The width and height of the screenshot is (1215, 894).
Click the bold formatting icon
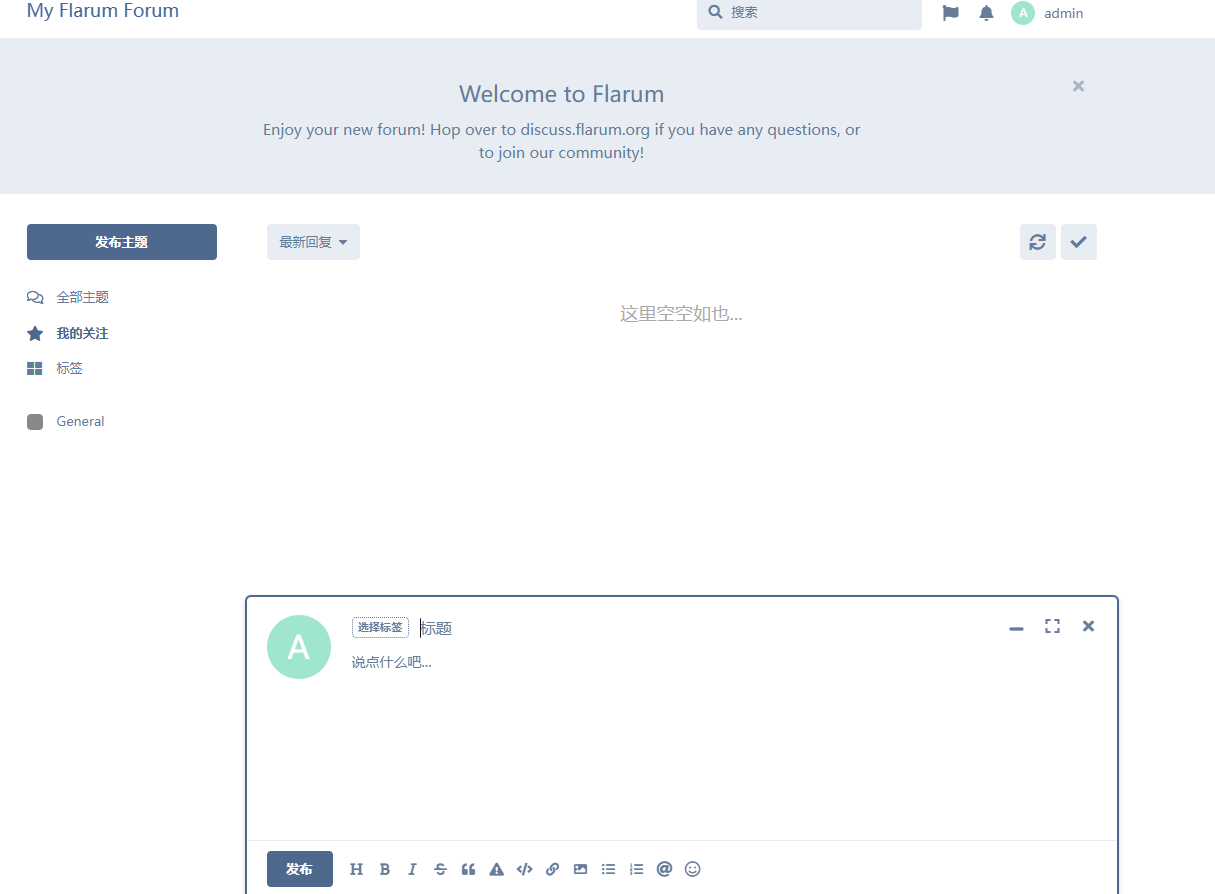(384, 869)
